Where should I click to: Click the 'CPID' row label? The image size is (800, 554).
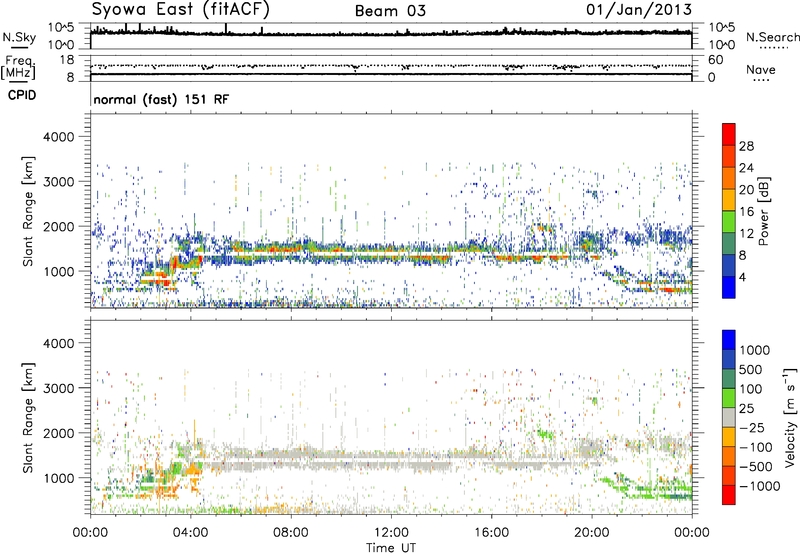coord(22,95)
